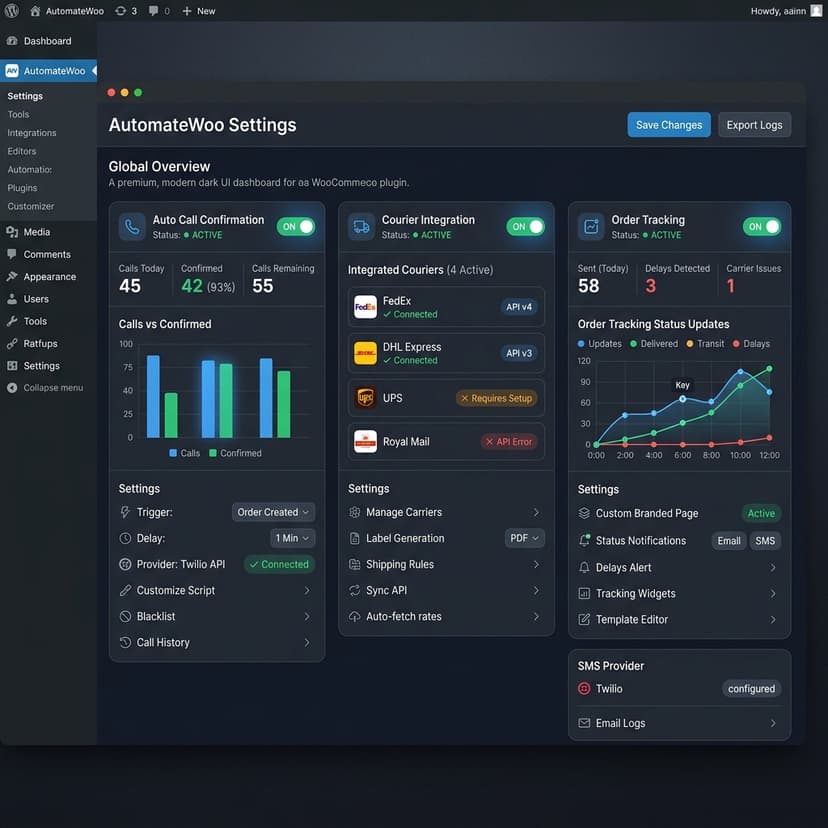
Task: Open the AutomateWoo home icon
Action: coord(35,11)
